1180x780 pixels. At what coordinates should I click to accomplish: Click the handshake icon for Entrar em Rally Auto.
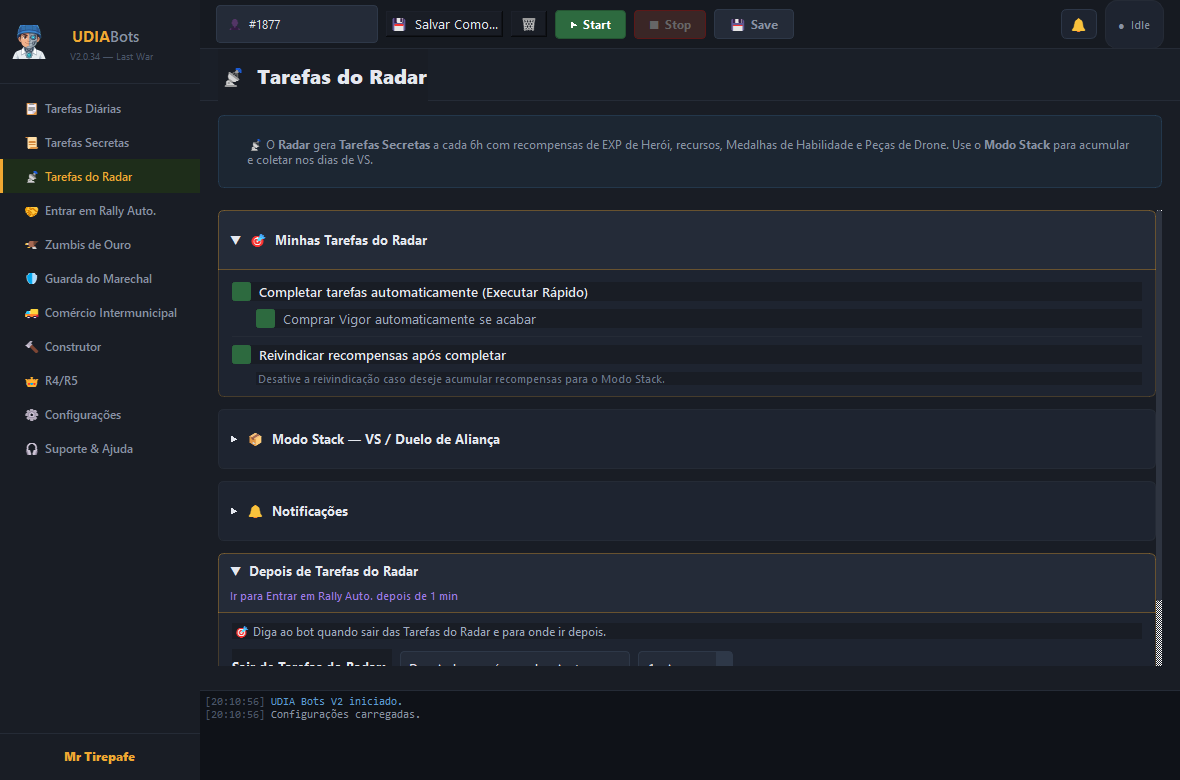point(32,212)
